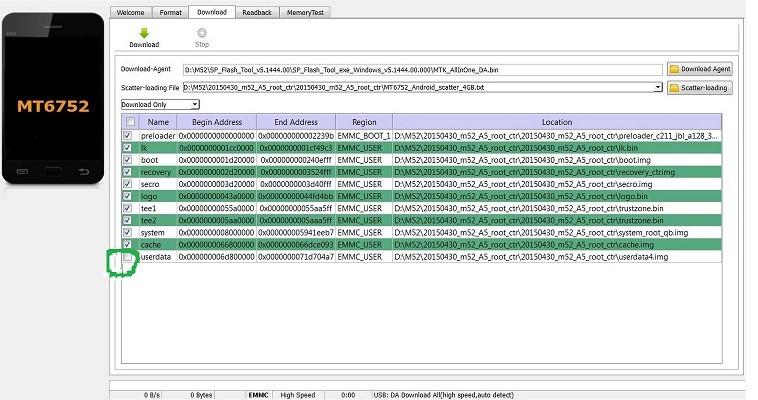Select the system_root_qb.img location cell
Viewport: 758px width, 400px height.
tap(557, 232)
